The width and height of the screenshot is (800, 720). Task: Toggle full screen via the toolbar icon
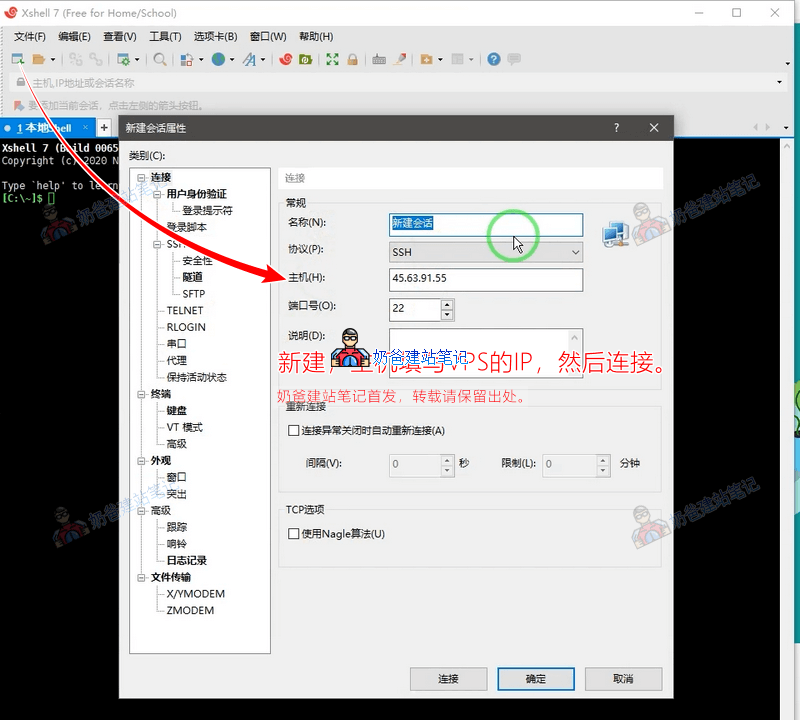pyautogui.click(x=331, y=58)
